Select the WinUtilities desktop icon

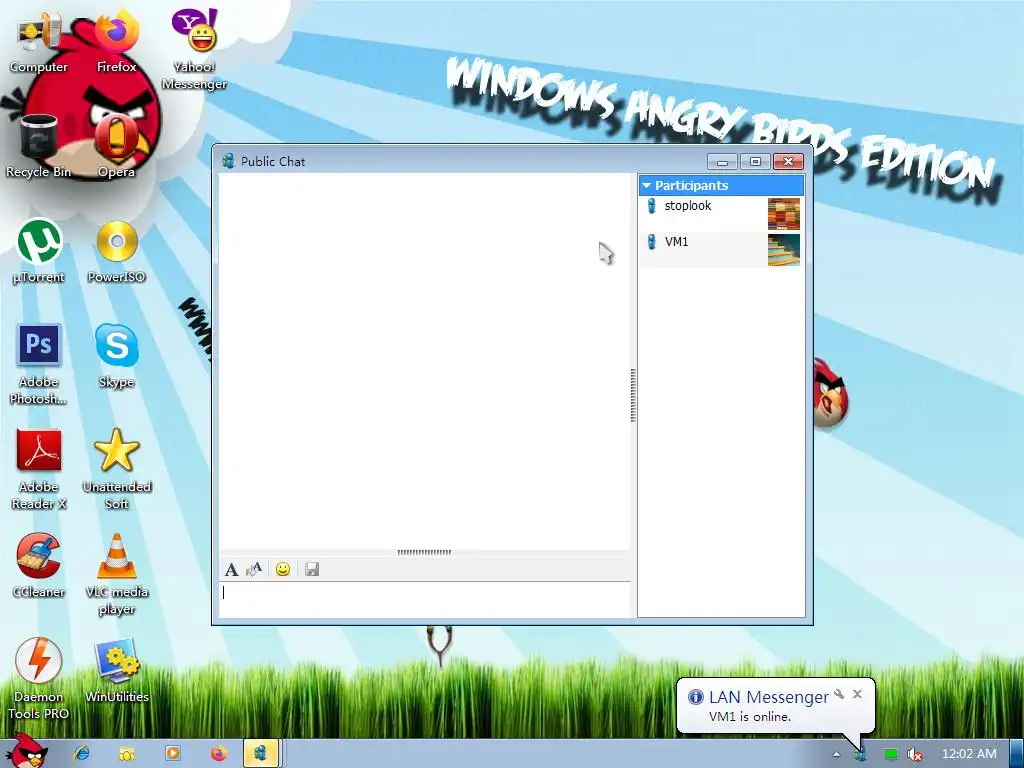click(116, 671)
